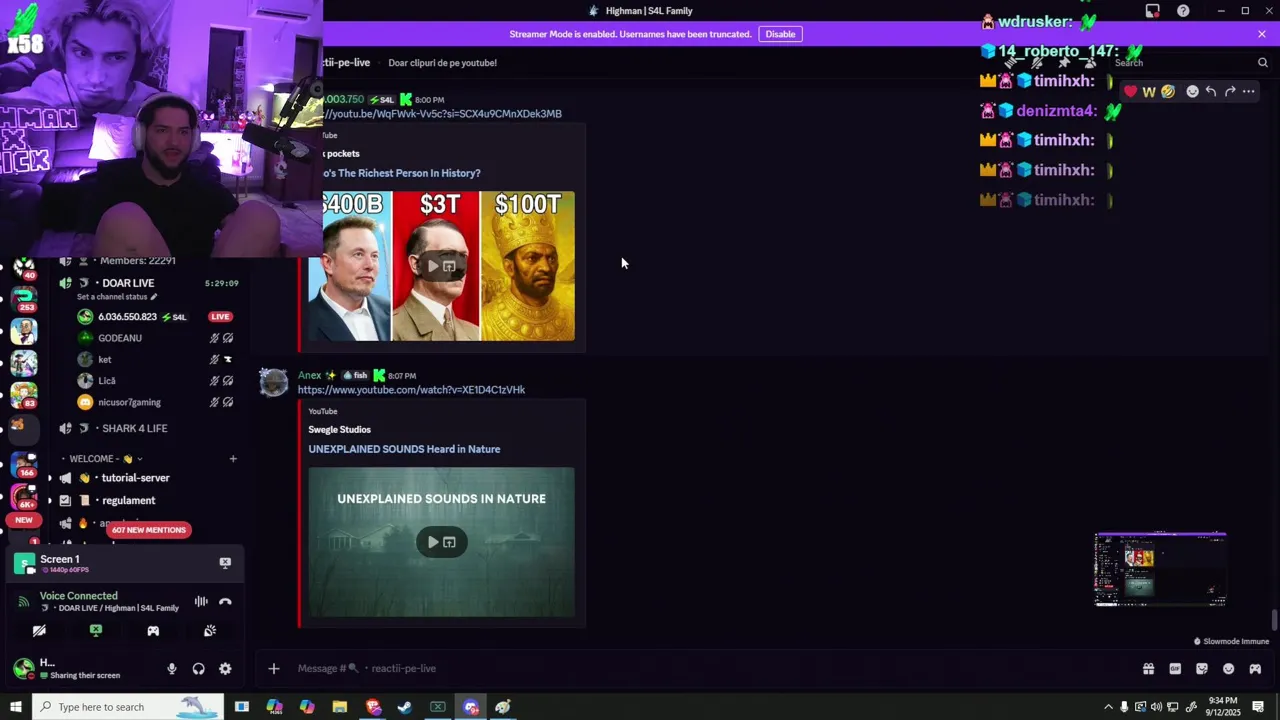Reply to the message with arrow icon
Viewport: 1280px width, 720px height.
(x=1211, y=92)
